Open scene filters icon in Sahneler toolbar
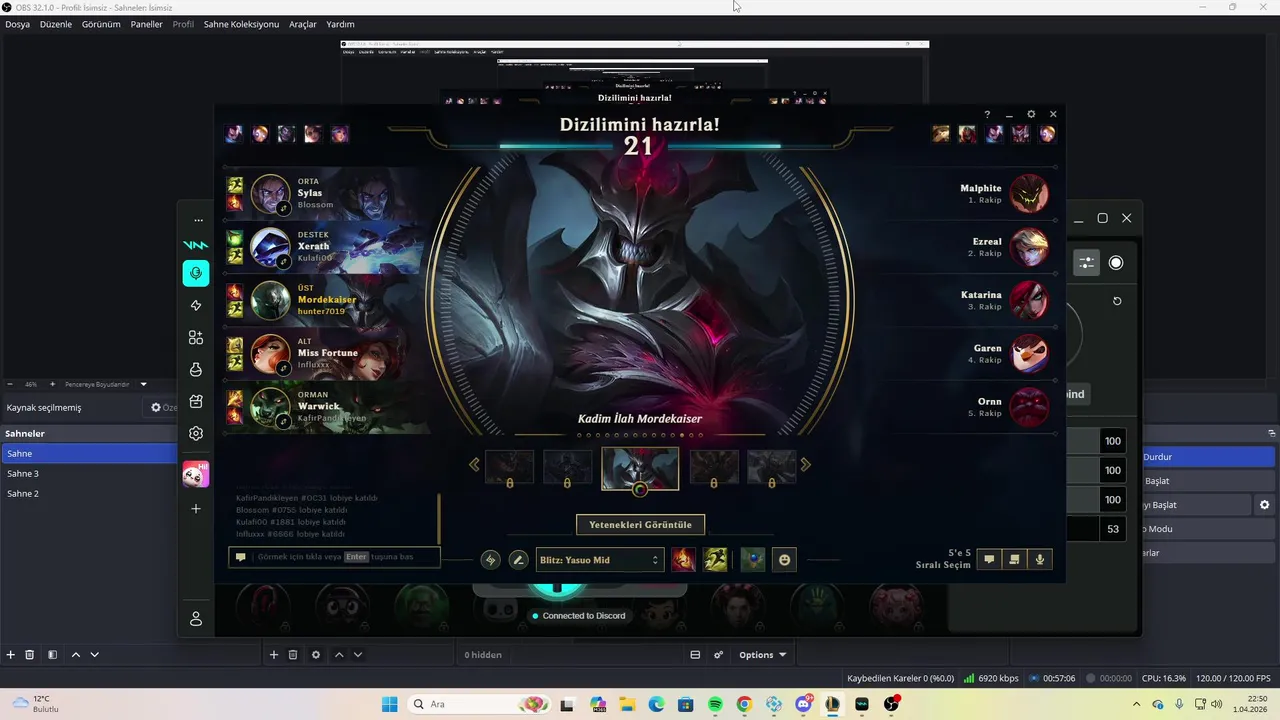The width and height of the screenshot is (1280, 720). click(x=52, y=655)
